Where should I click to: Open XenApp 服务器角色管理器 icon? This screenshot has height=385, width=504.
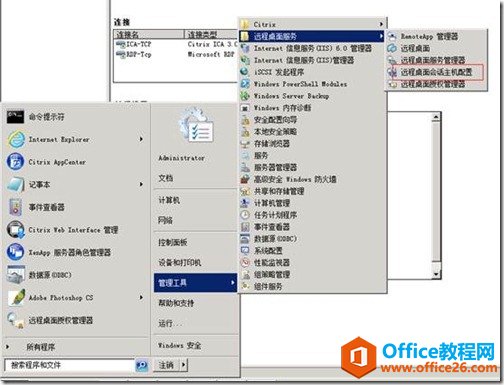pos(15,252)
